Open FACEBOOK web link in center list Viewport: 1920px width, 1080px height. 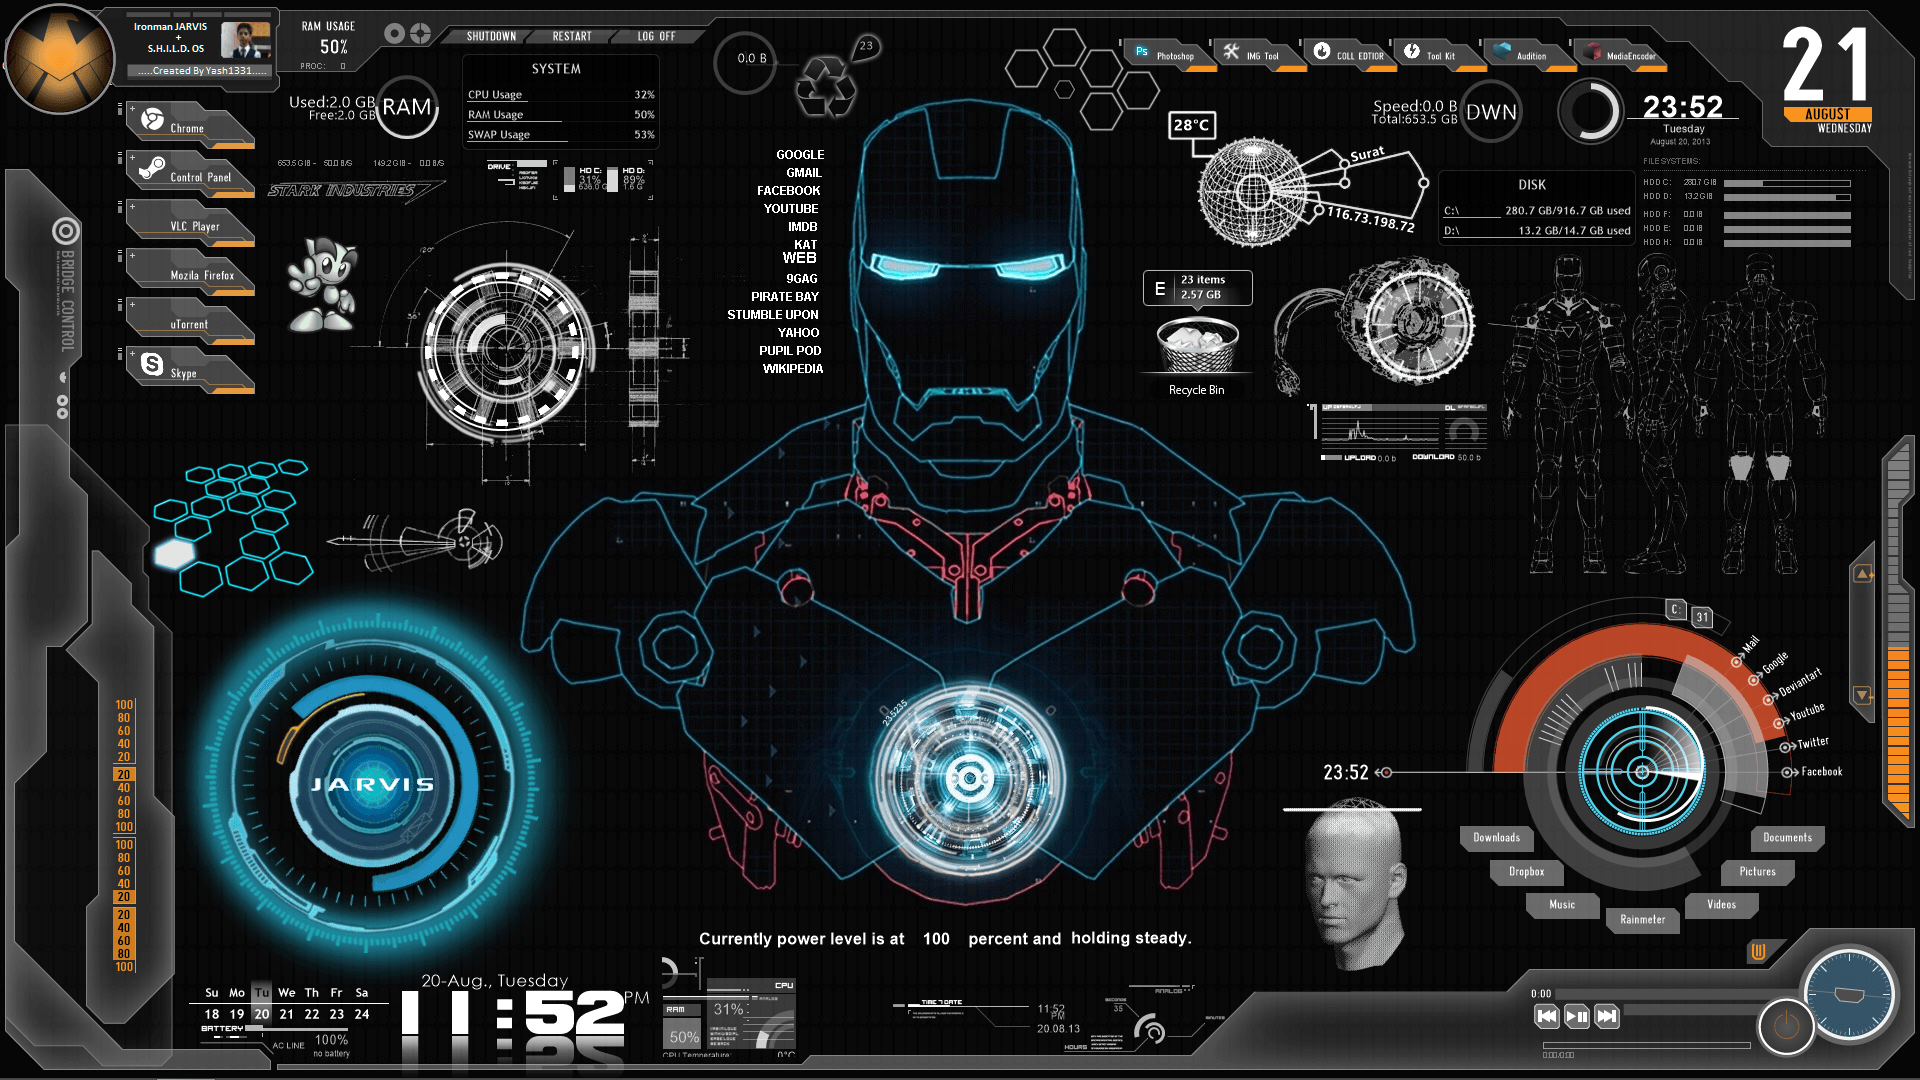click(788, 191)
